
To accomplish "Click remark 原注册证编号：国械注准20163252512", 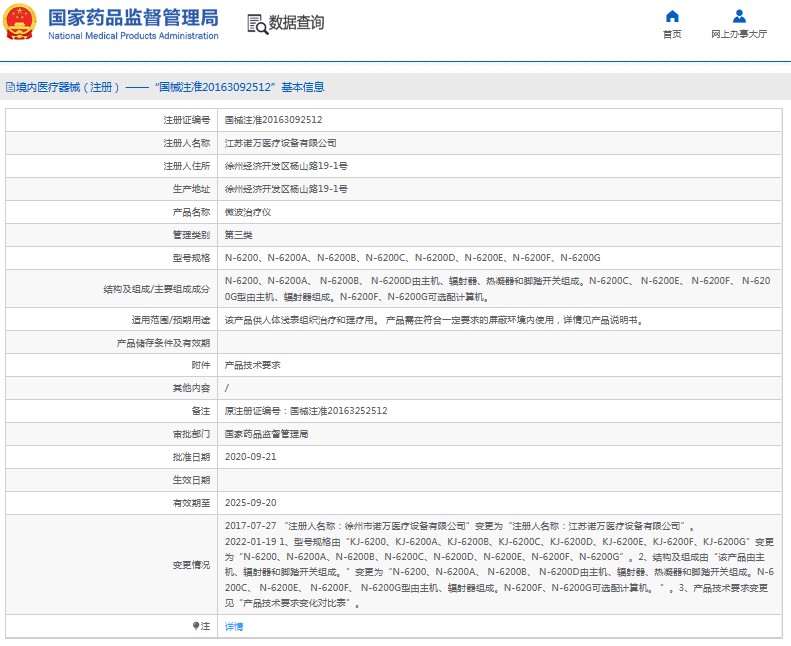I will point(306,411).
